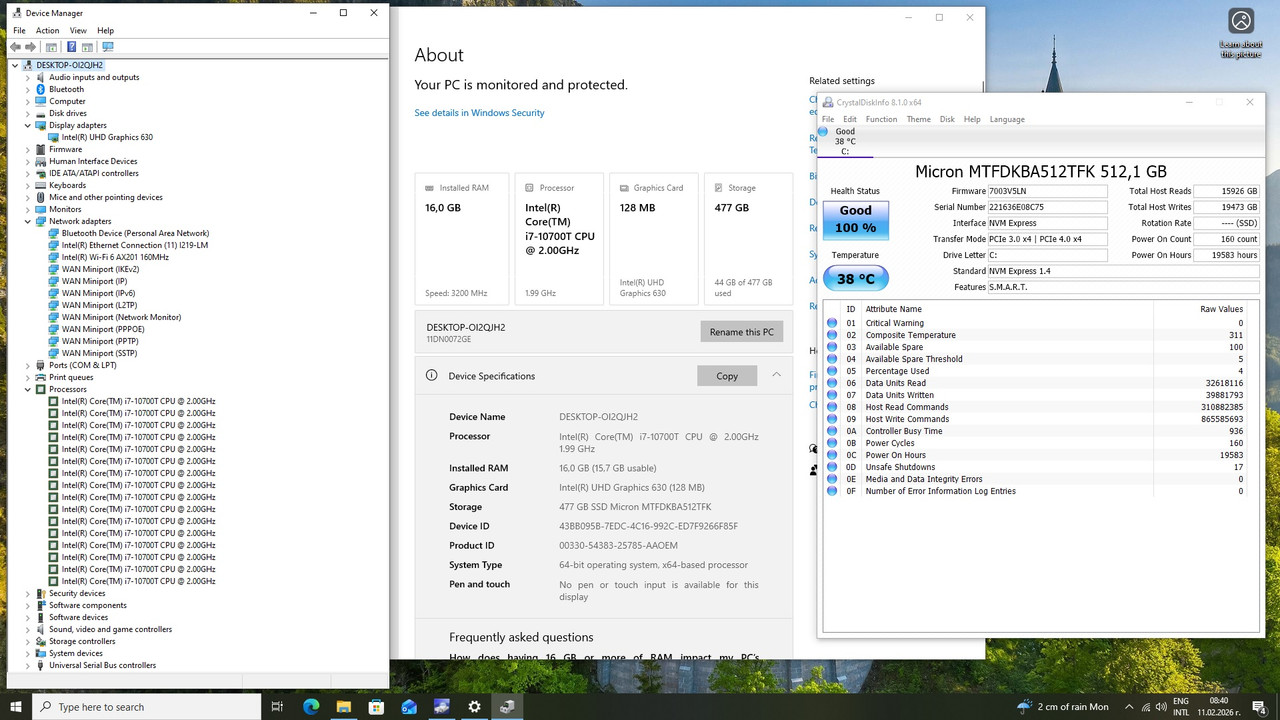Image resolution: width=1280 pixels, height=720 pixels.
Task: Click the Universal Serial Bus controllers icon
Action: click(x=41, y=665)
